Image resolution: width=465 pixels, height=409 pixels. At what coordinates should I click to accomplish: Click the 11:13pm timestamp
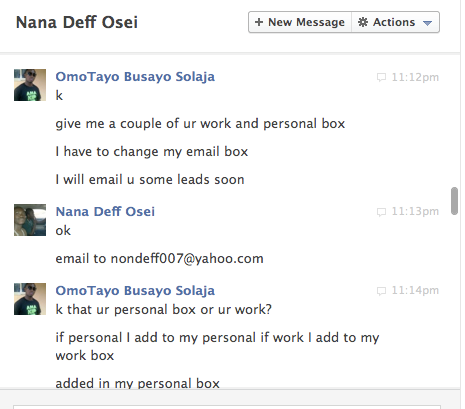(x=415, y=211)
